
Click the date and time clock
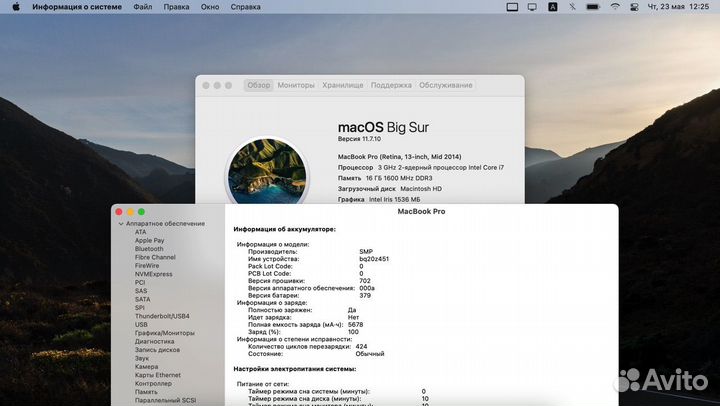(678, 7)
